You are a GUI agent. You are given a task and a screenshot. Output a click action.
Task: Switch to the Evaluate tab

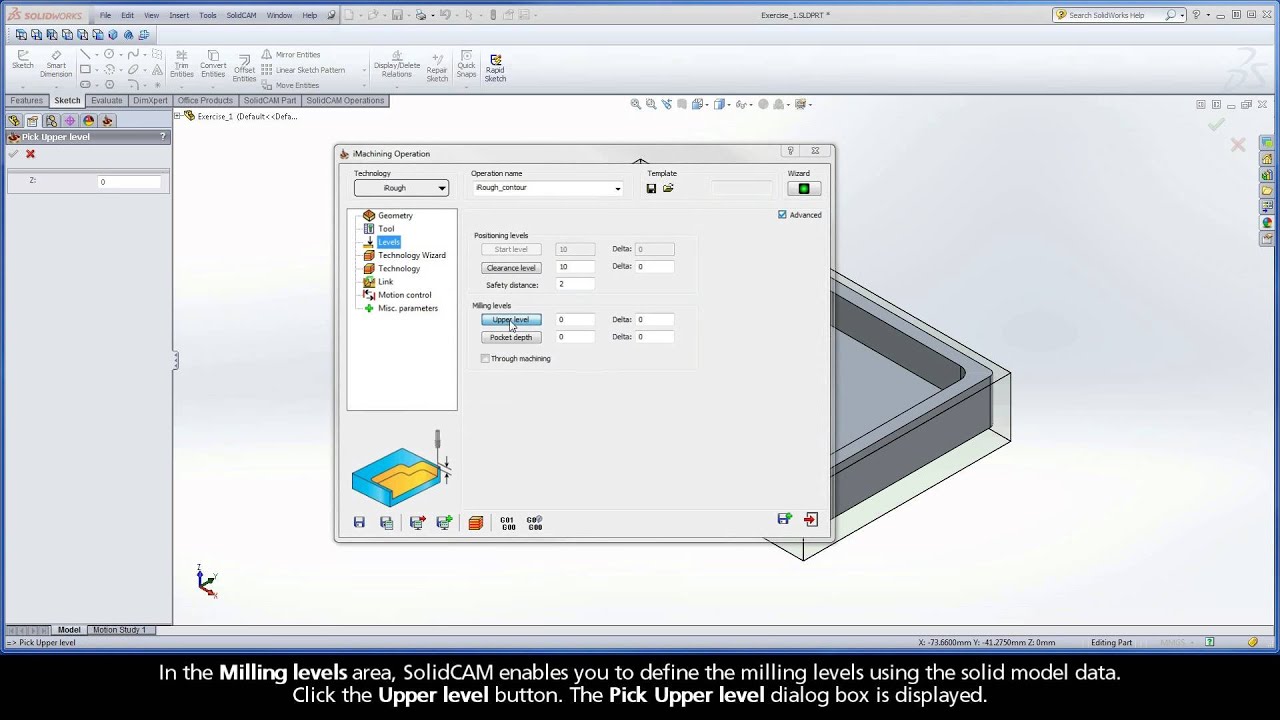106,101
